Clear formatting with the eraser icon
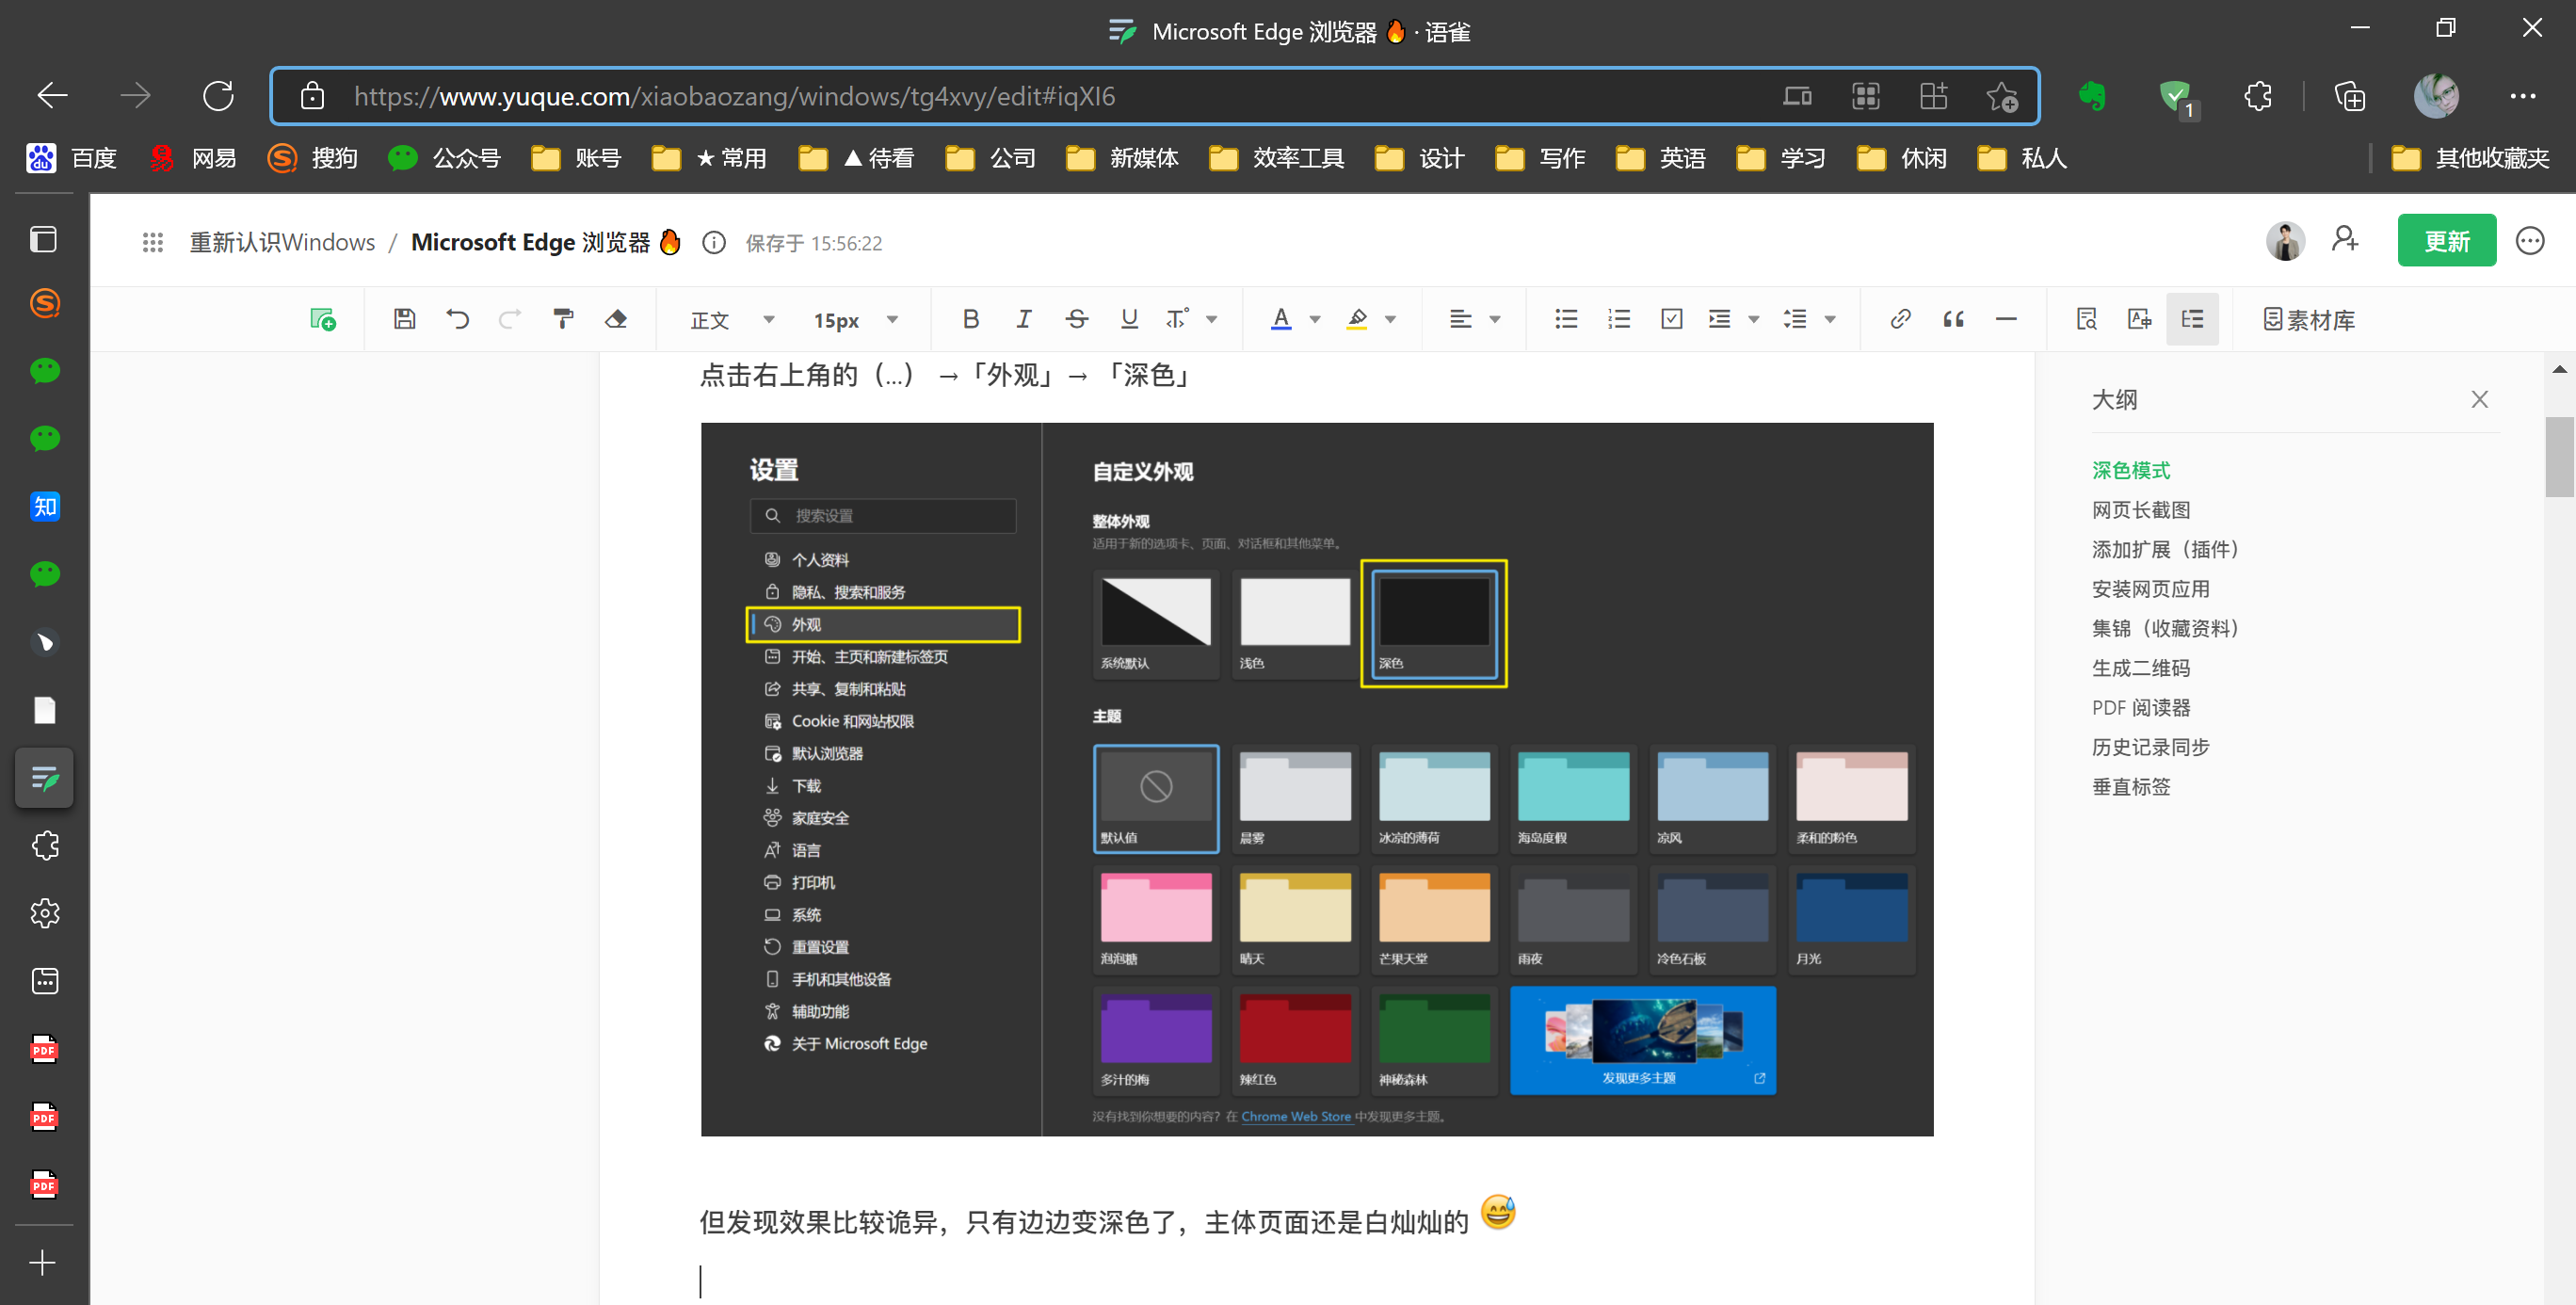 (616, 320)
